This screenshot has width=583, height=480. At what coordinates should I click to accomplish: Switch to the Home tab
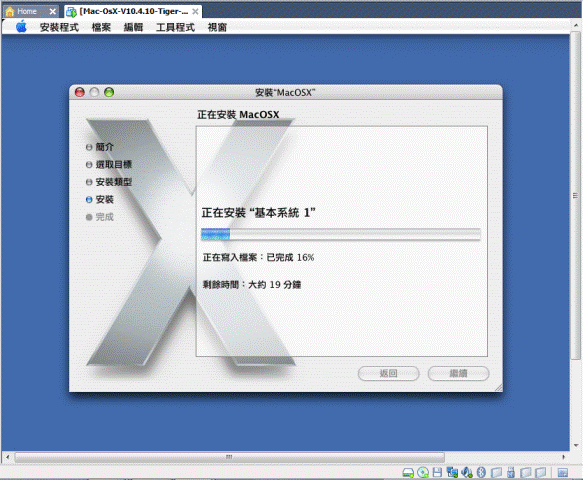tap(27, 12)
